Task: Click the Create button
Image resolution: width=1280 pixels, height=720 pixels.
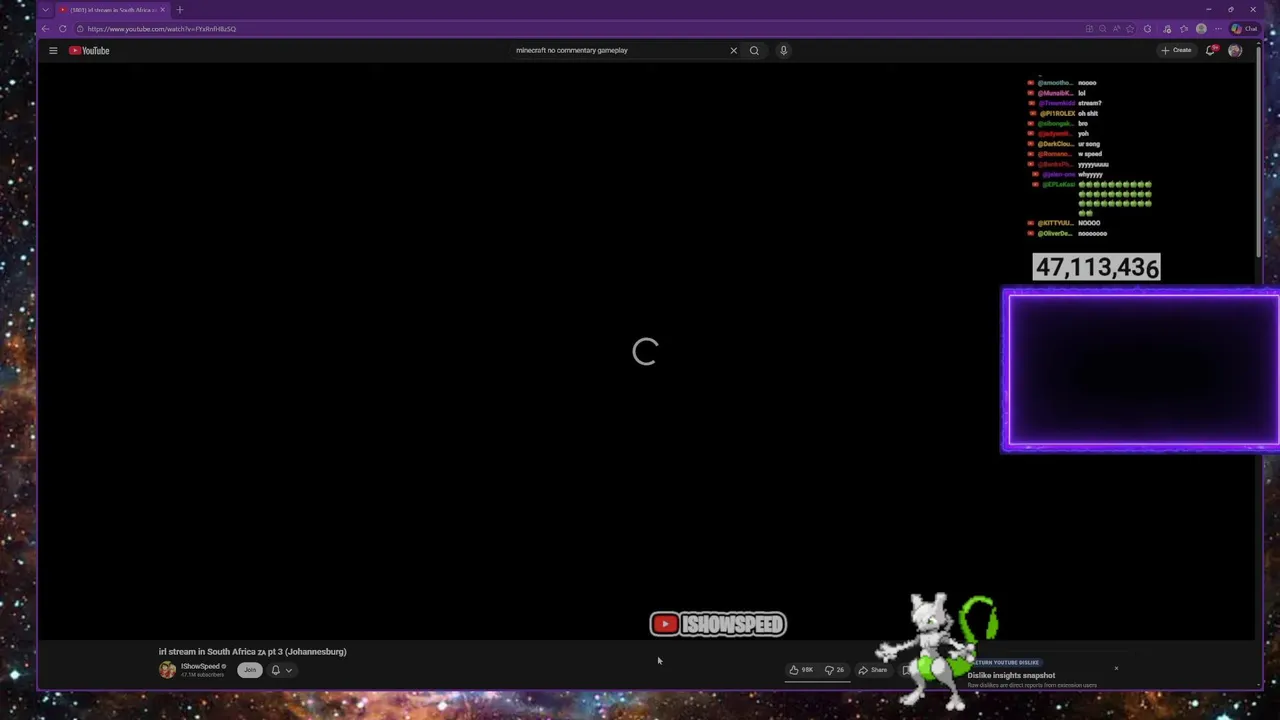Action: click(x=1176, y=50)
